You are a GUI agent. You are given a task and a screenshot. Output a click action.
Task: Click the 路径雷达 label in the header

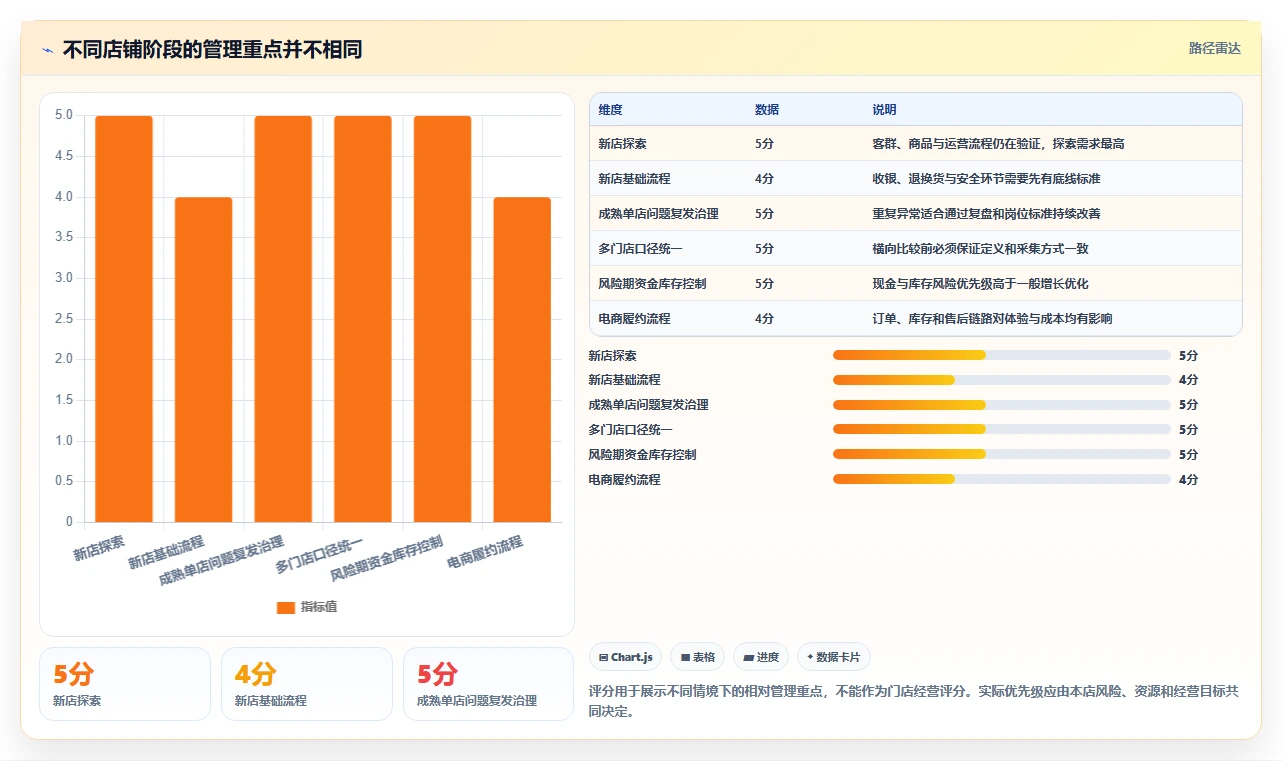[x=1214, y=48]
